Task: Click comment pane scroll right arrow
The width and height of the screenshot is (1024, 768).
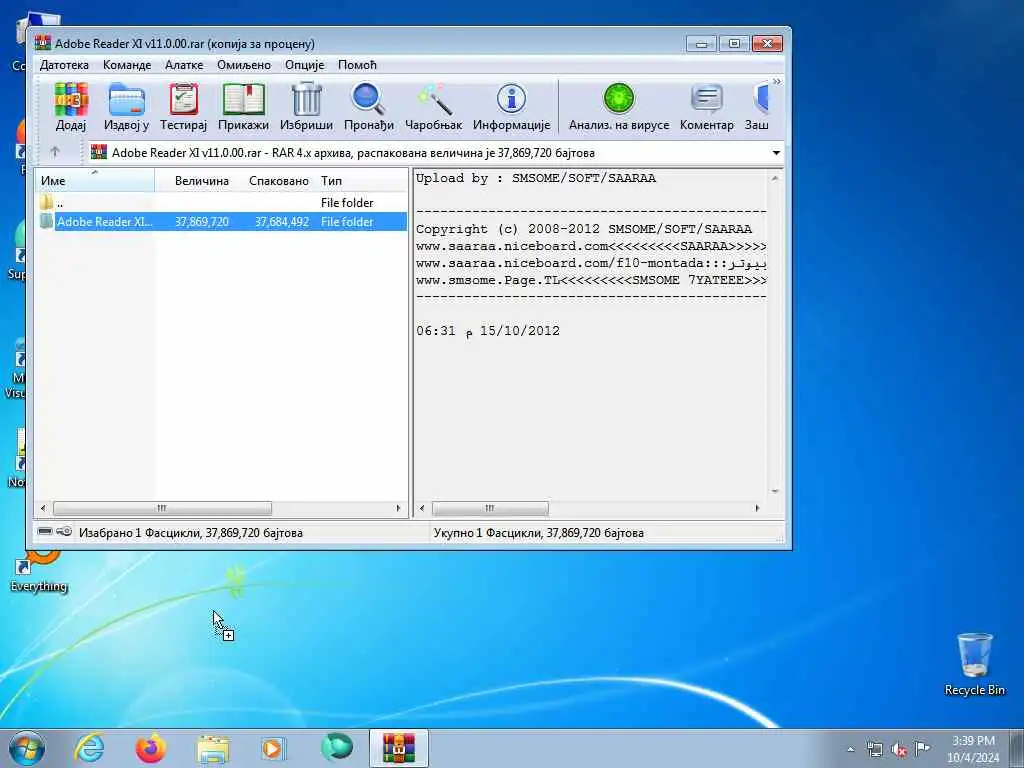Action: (758, 508)
